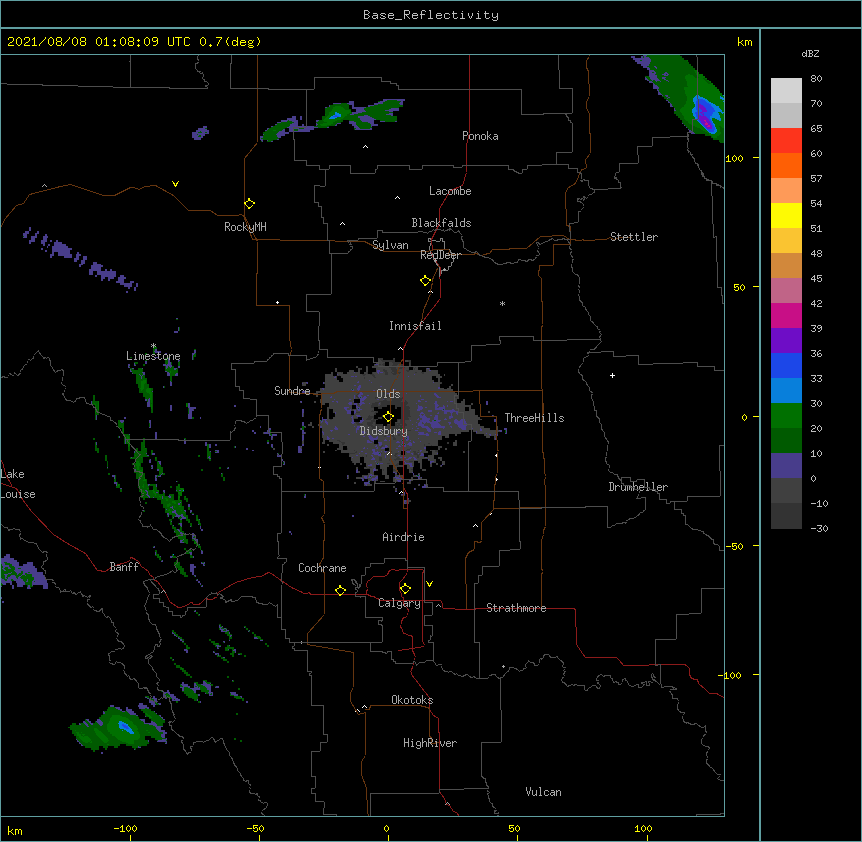
Task: Click the RockyMH label
Action: 245,227
